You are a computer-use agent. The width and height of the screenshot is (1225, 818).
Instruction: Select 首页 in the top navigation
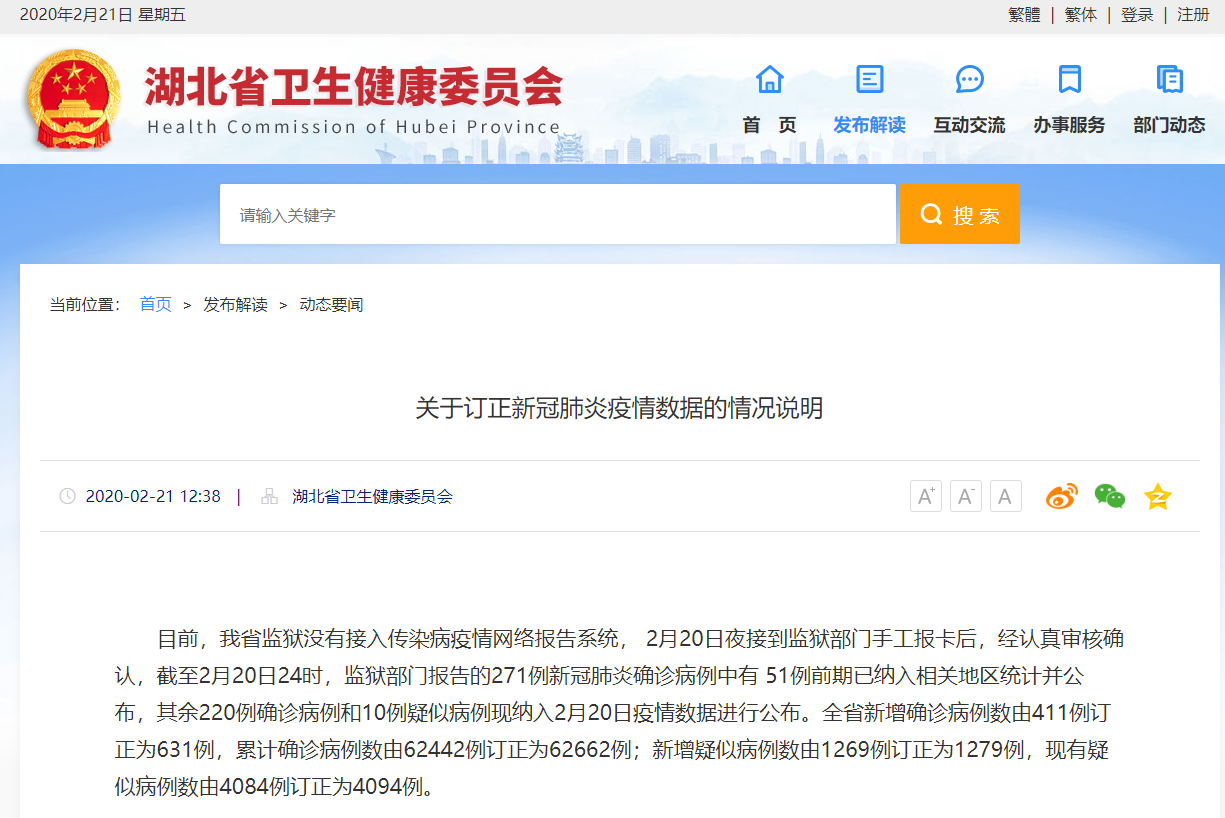pyautogui.click(x=769, y=125)
